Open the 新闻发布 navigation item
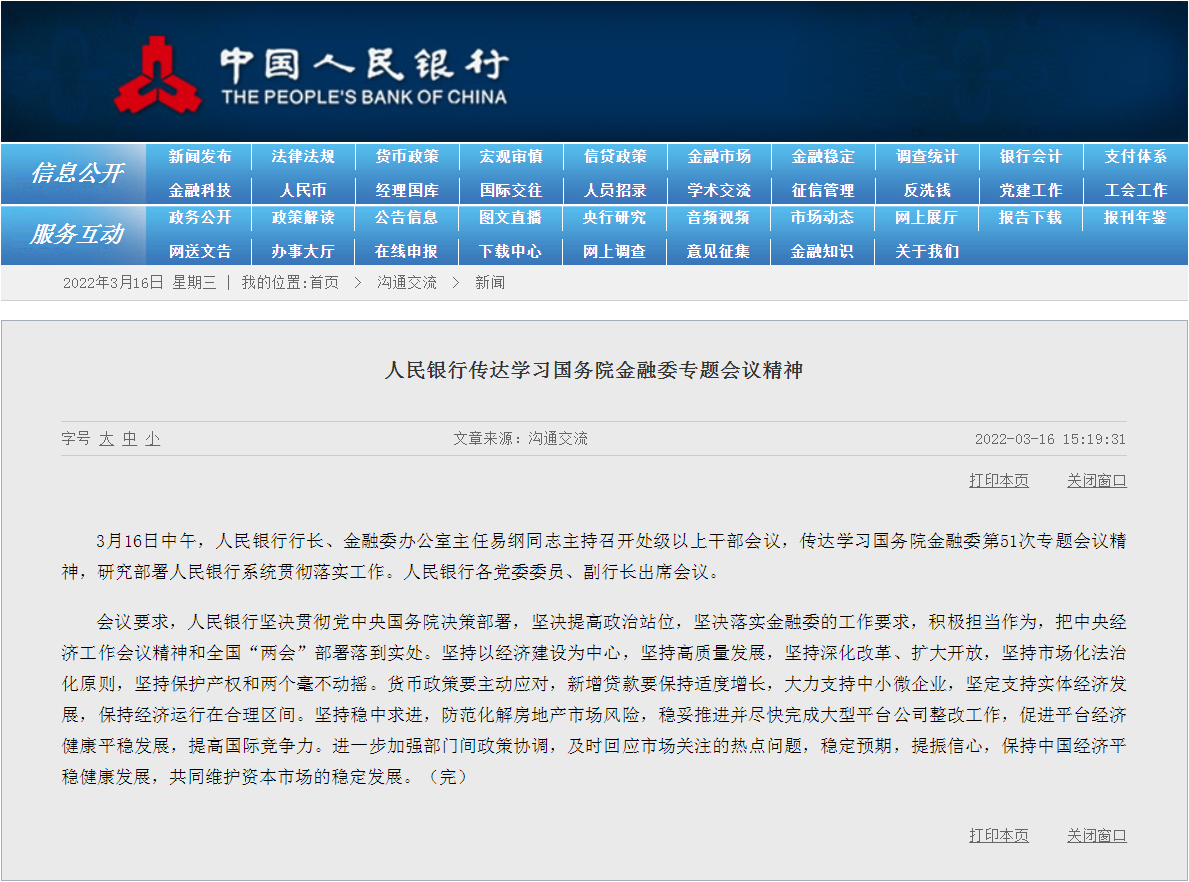This screenshot has height=882, width=1189. pos(199,156)
